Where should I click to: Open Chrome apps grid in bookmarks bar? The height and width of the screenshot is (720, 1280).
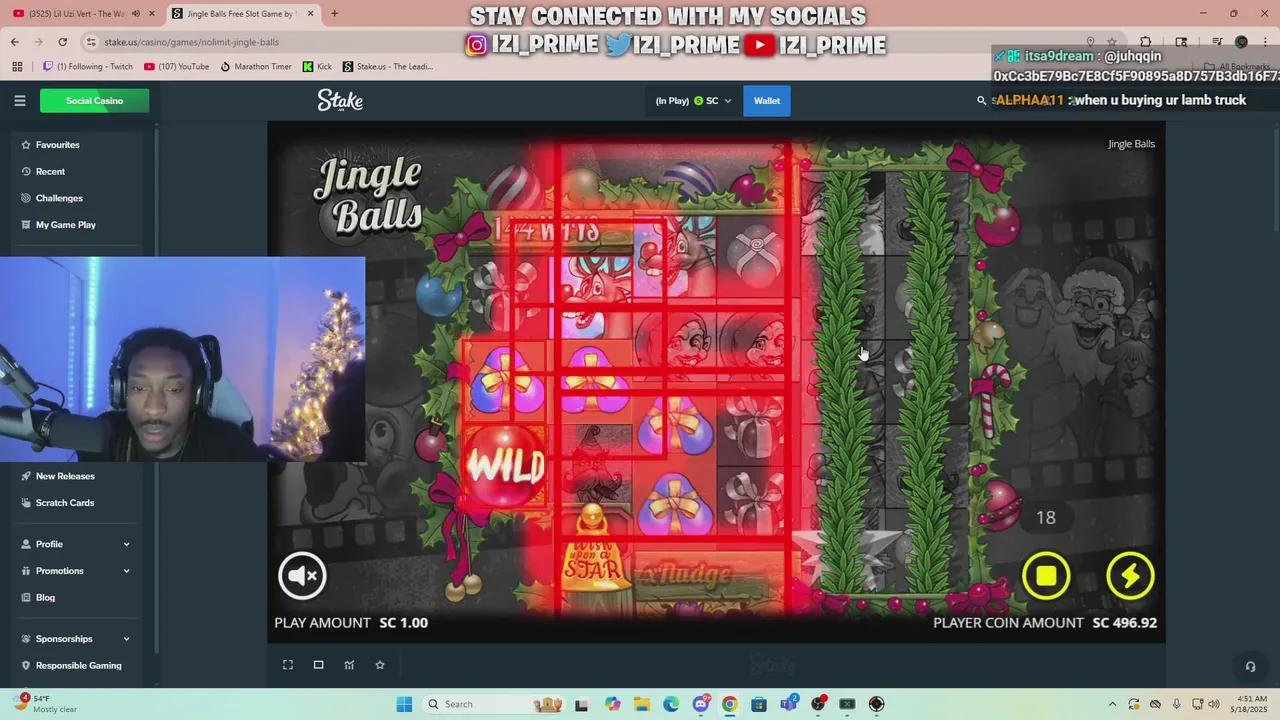[17, 67]
